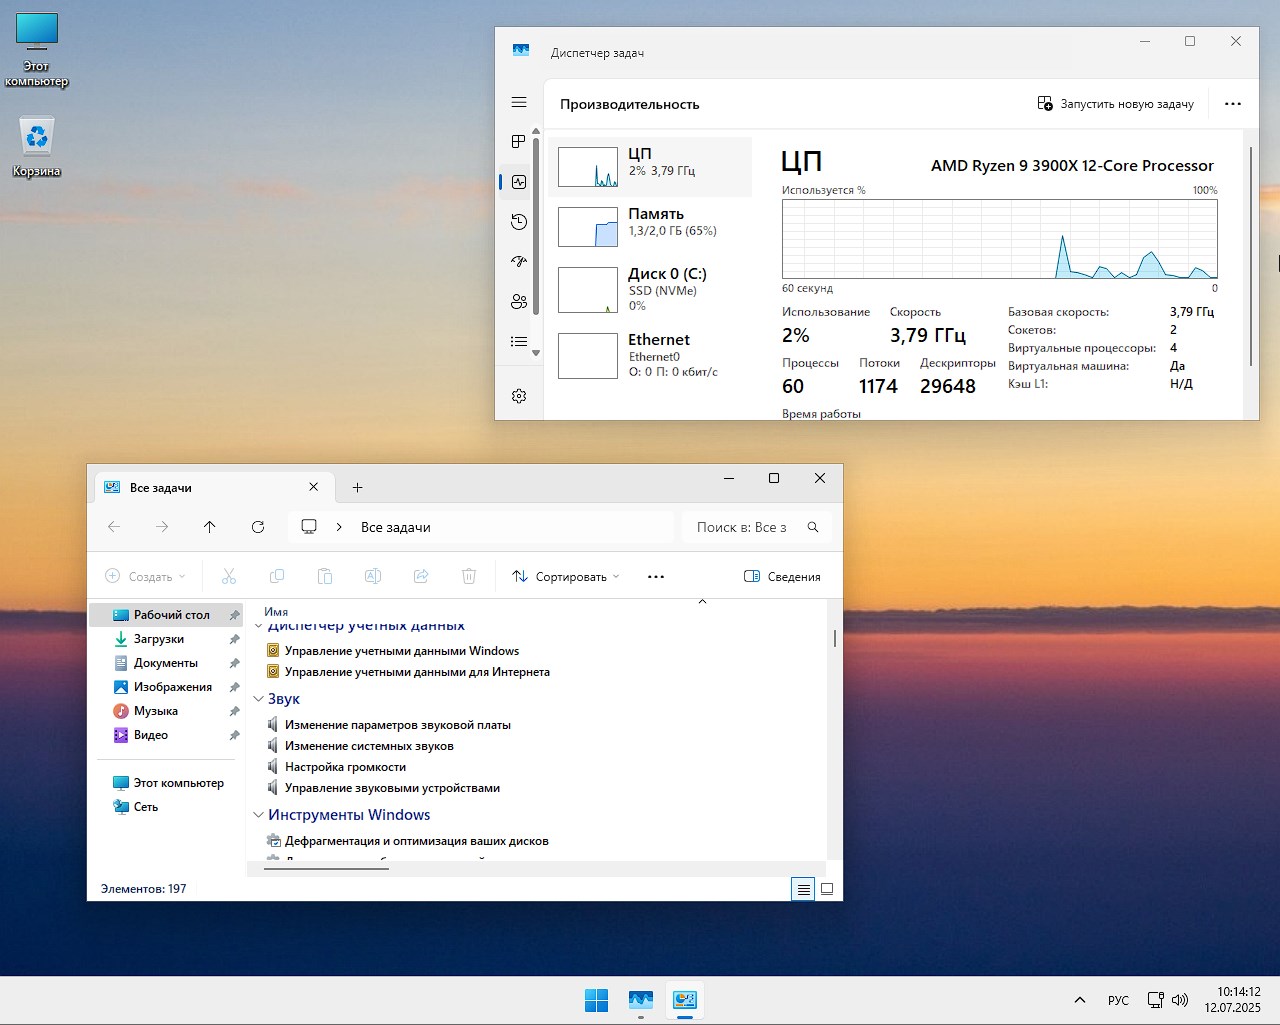Open Task Manager settings gear

[x=518, y=396]
